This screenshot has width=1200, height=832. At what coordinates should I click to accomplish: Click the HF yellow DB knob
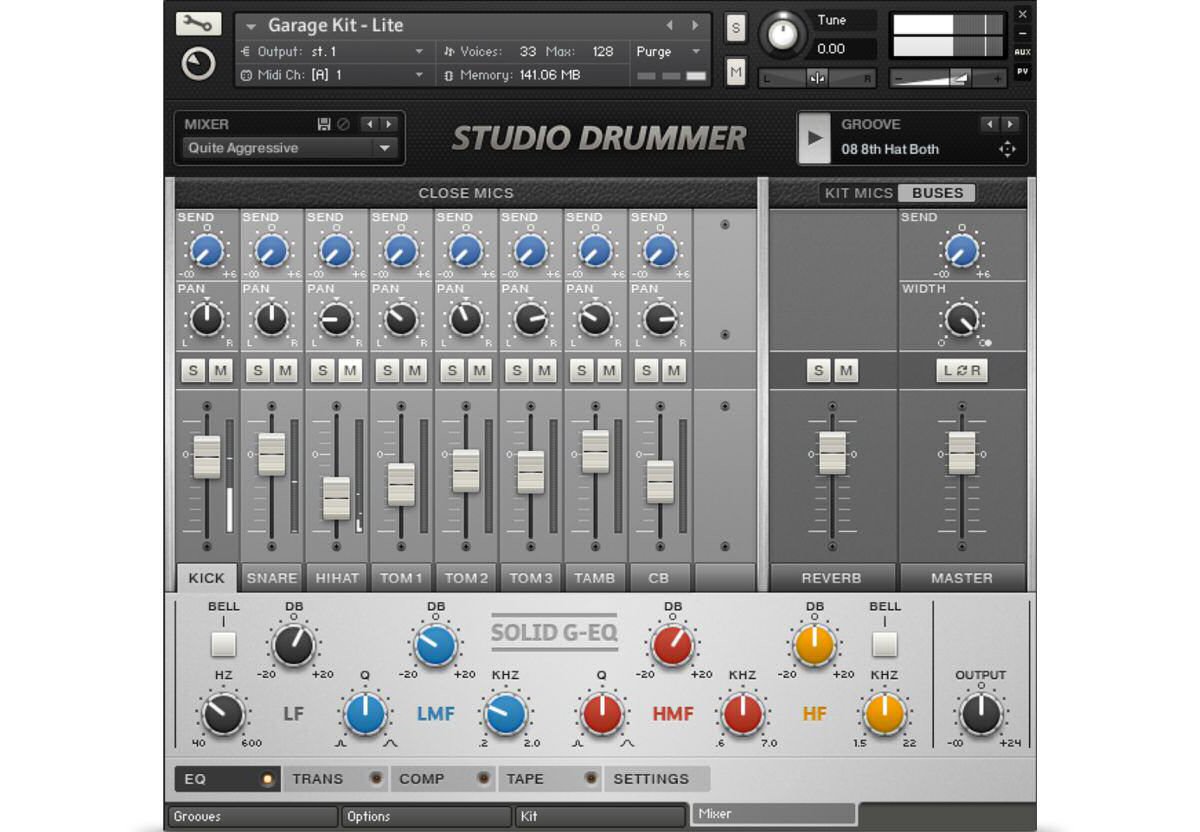(x=814, y=645)
